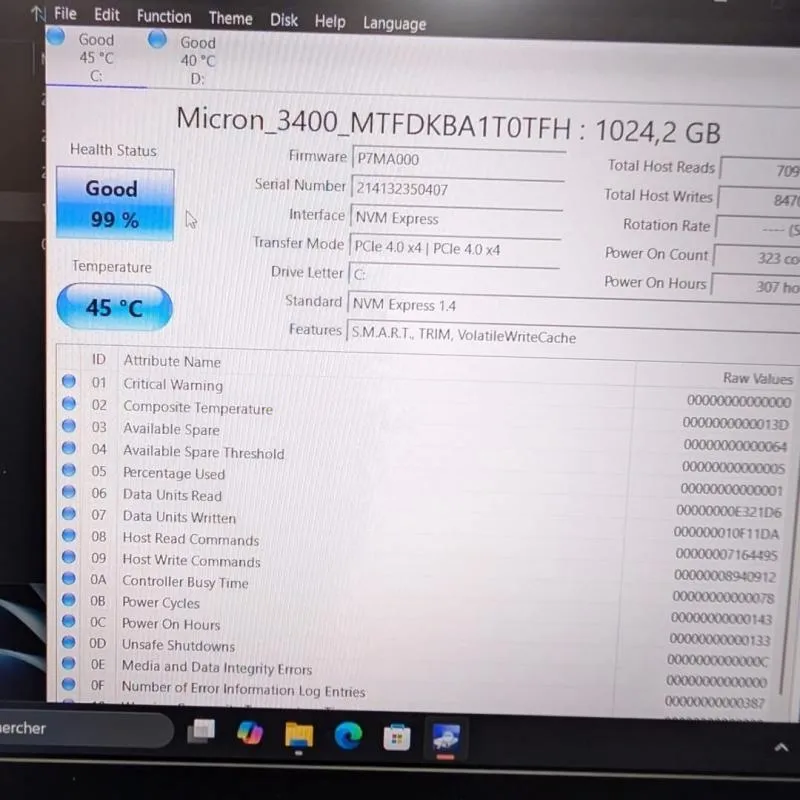
Task: Select the Host Read Commands attribute text
Action: pos(191,539)
